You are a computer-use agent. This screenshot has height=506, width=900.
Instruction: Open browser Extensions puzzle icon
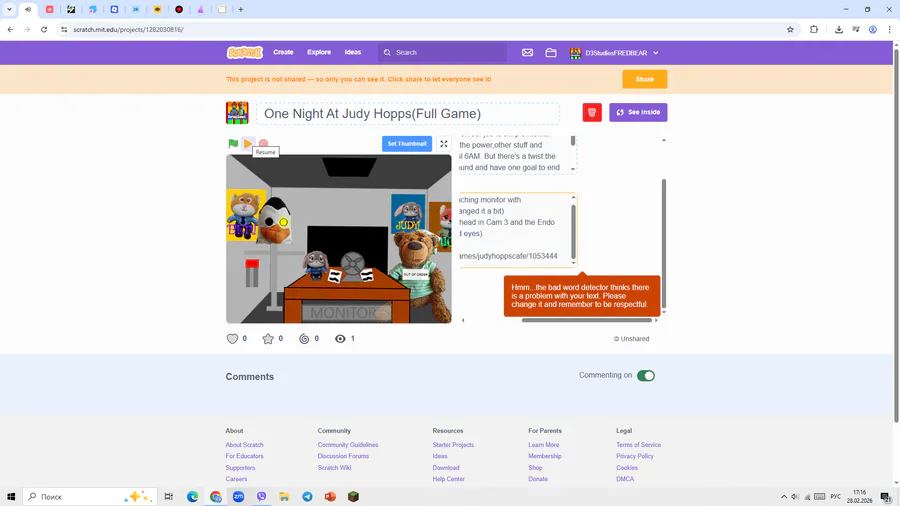coord(814,29)
